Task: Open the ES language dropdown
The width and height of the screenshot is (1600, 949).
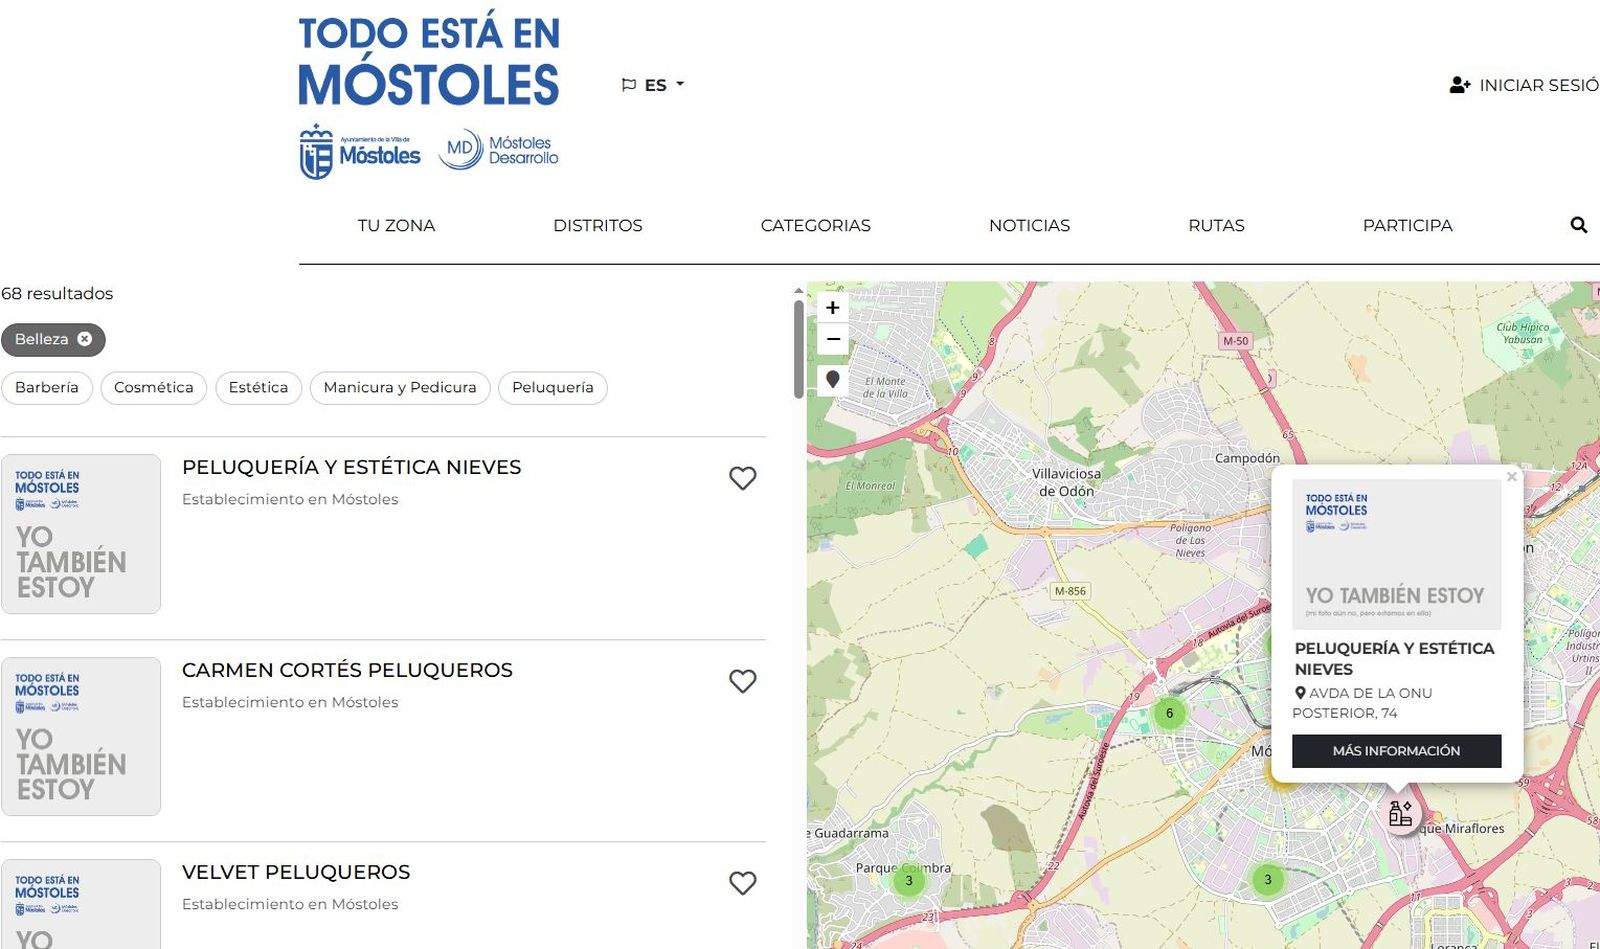Action: pyautogui.click(x=654, y=85)
